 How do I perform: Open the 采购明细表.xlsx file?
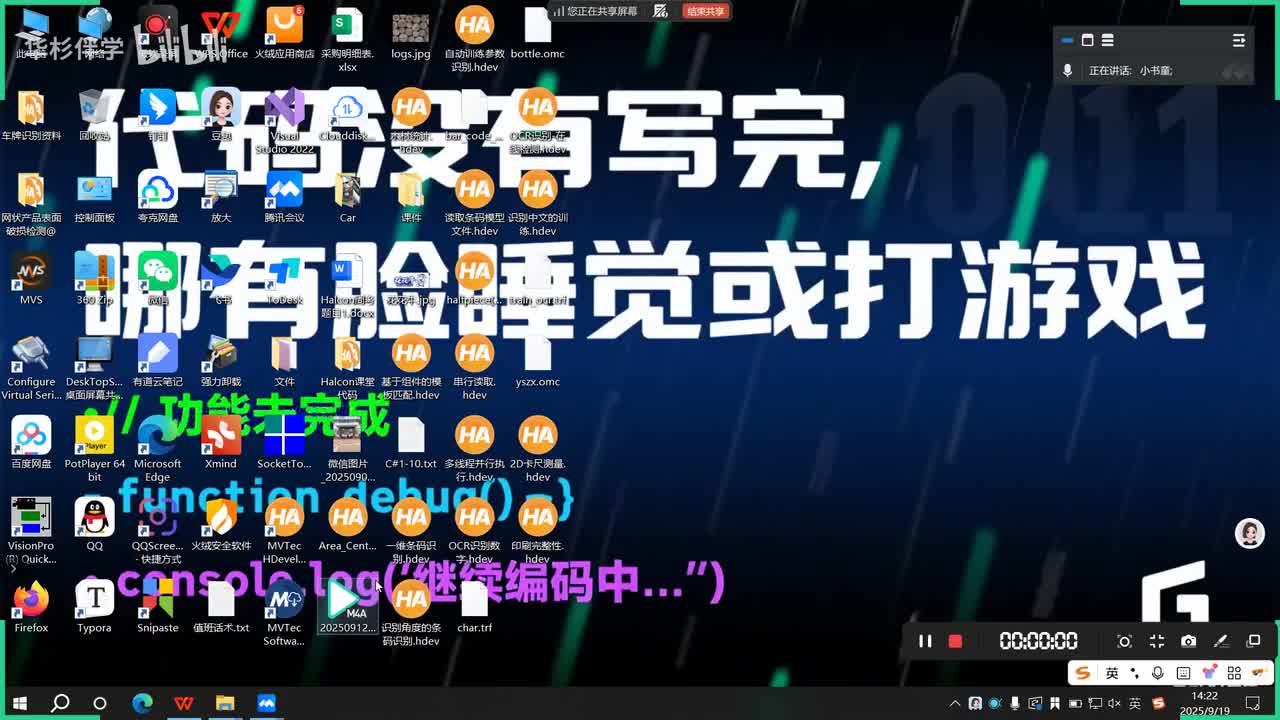(347, 40)
